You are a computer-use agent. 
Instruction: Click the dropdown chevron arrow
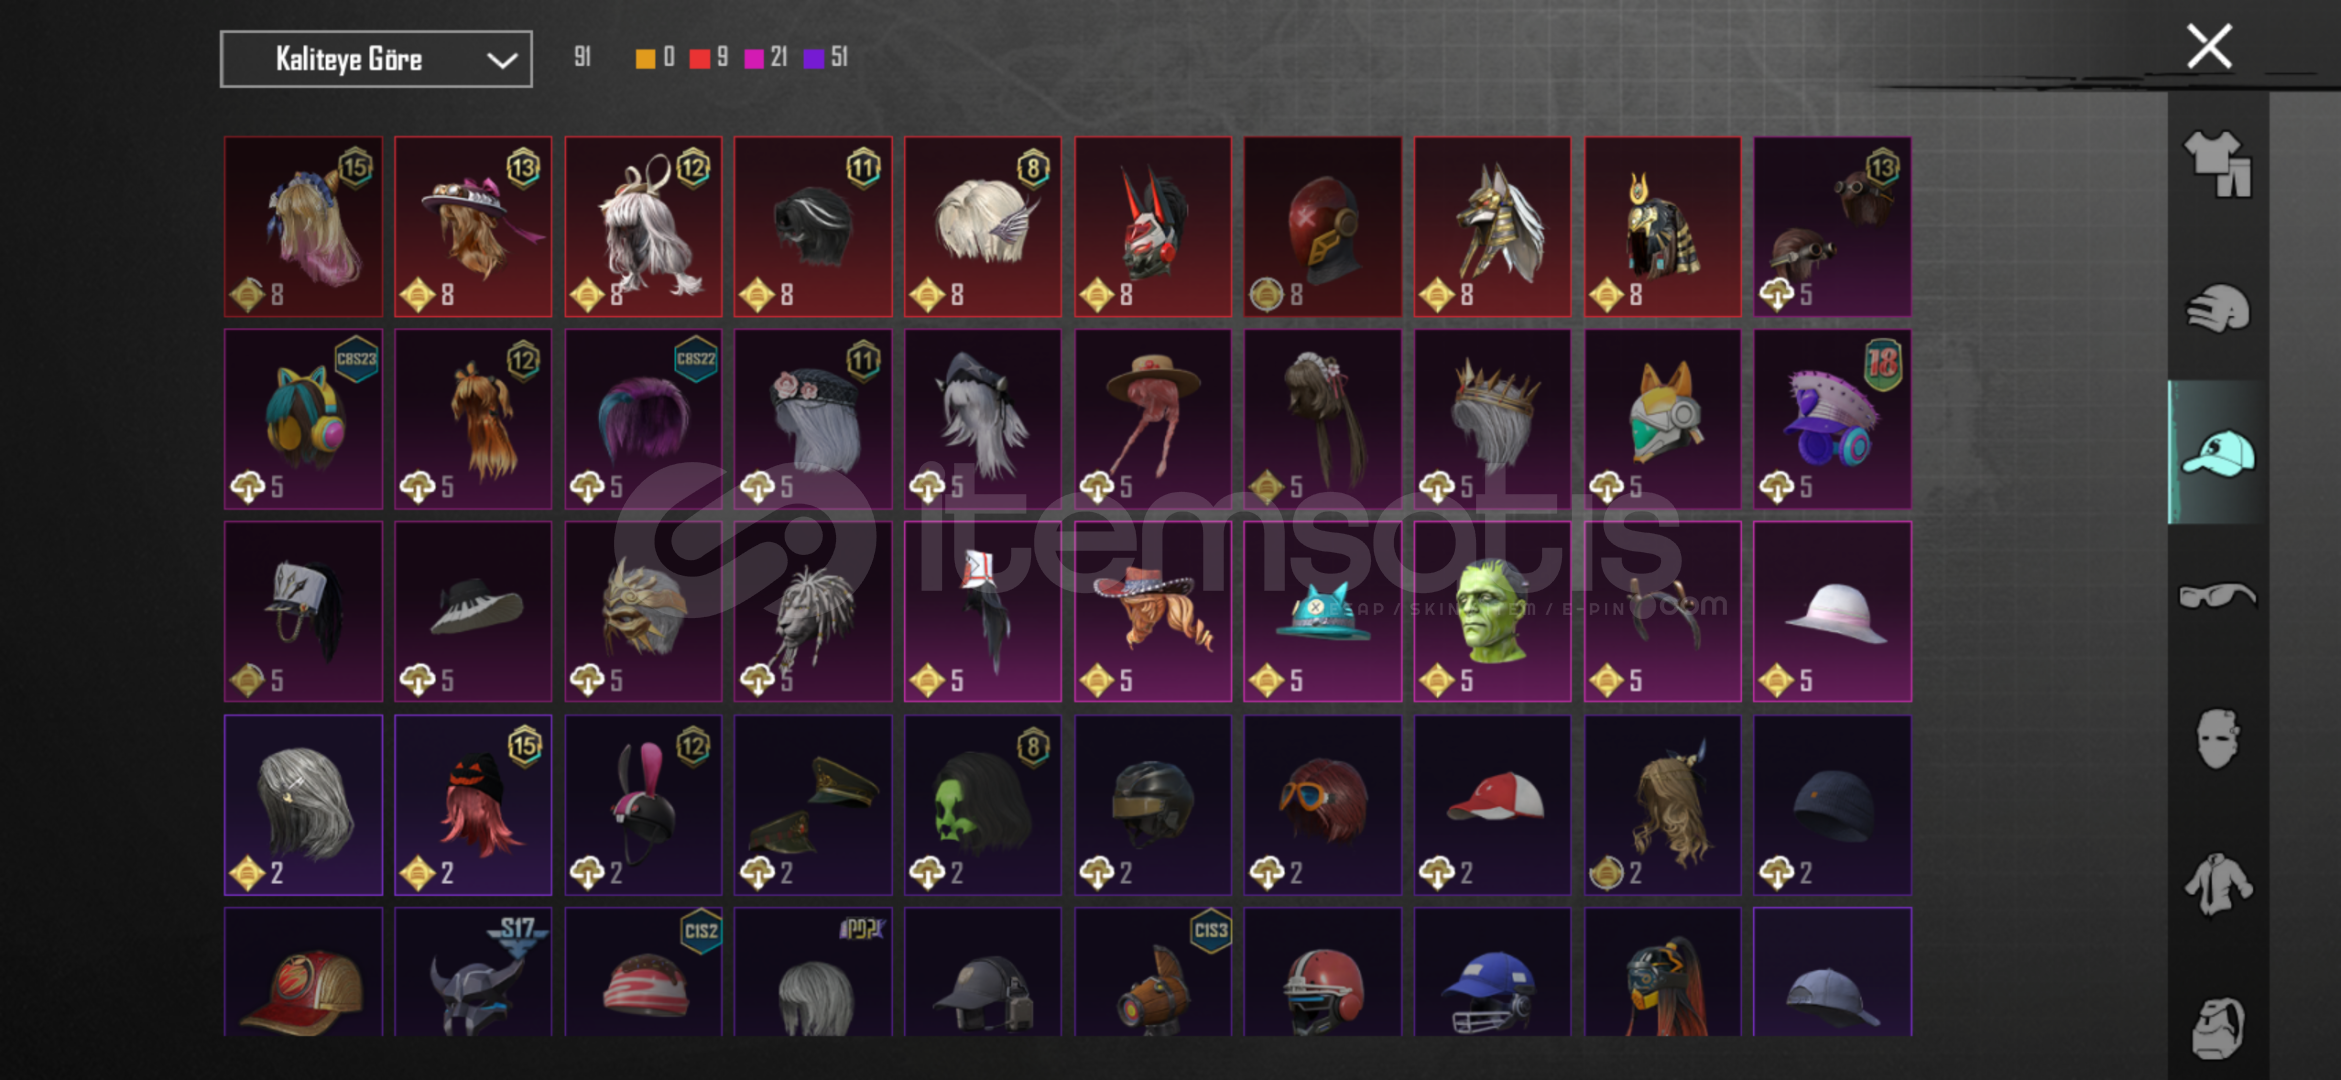[x=502, y=60]
